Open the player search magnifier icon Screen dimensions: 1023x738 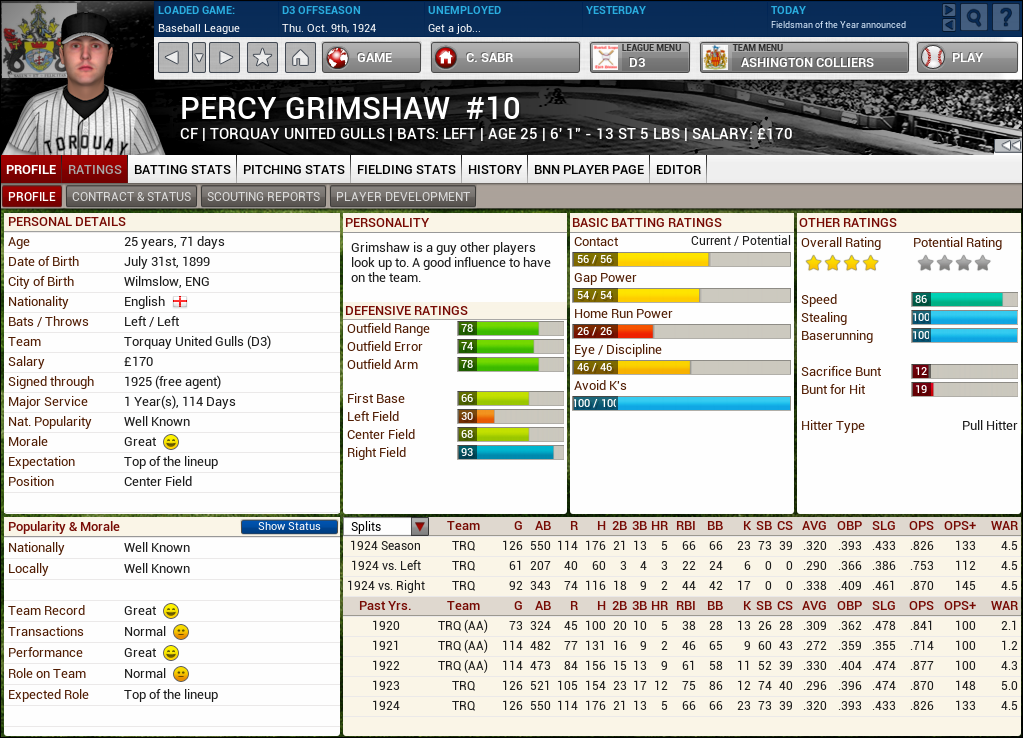[973, 17]
